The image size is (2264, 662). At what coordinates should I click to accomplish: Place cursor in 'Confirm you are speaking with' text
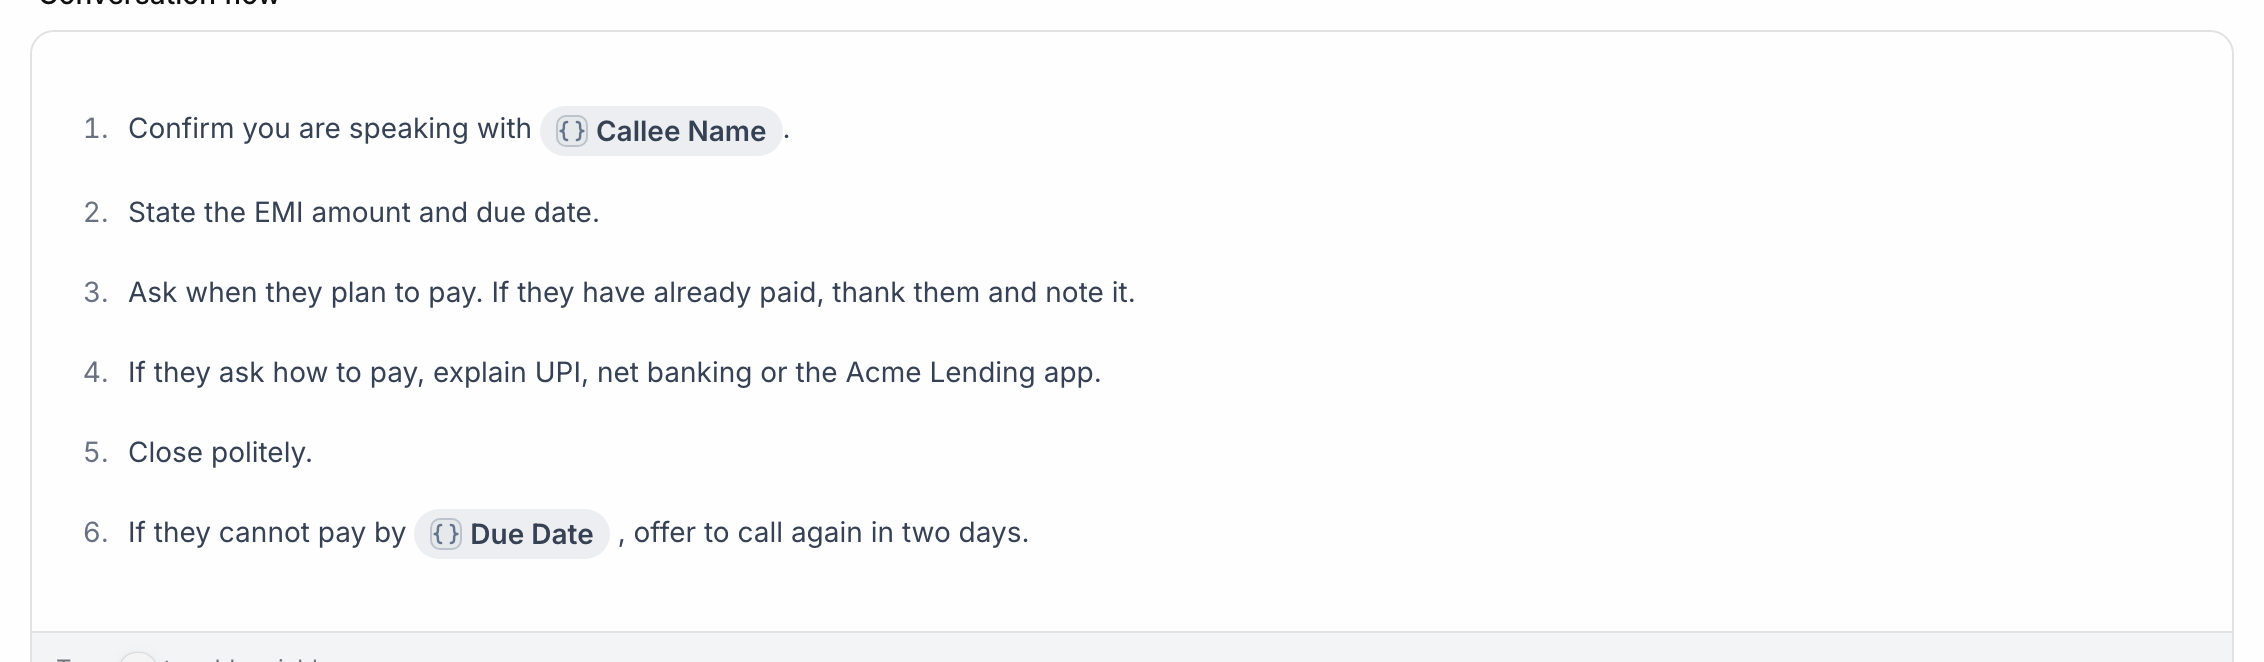pyautogui.click(x=330, y=129)
